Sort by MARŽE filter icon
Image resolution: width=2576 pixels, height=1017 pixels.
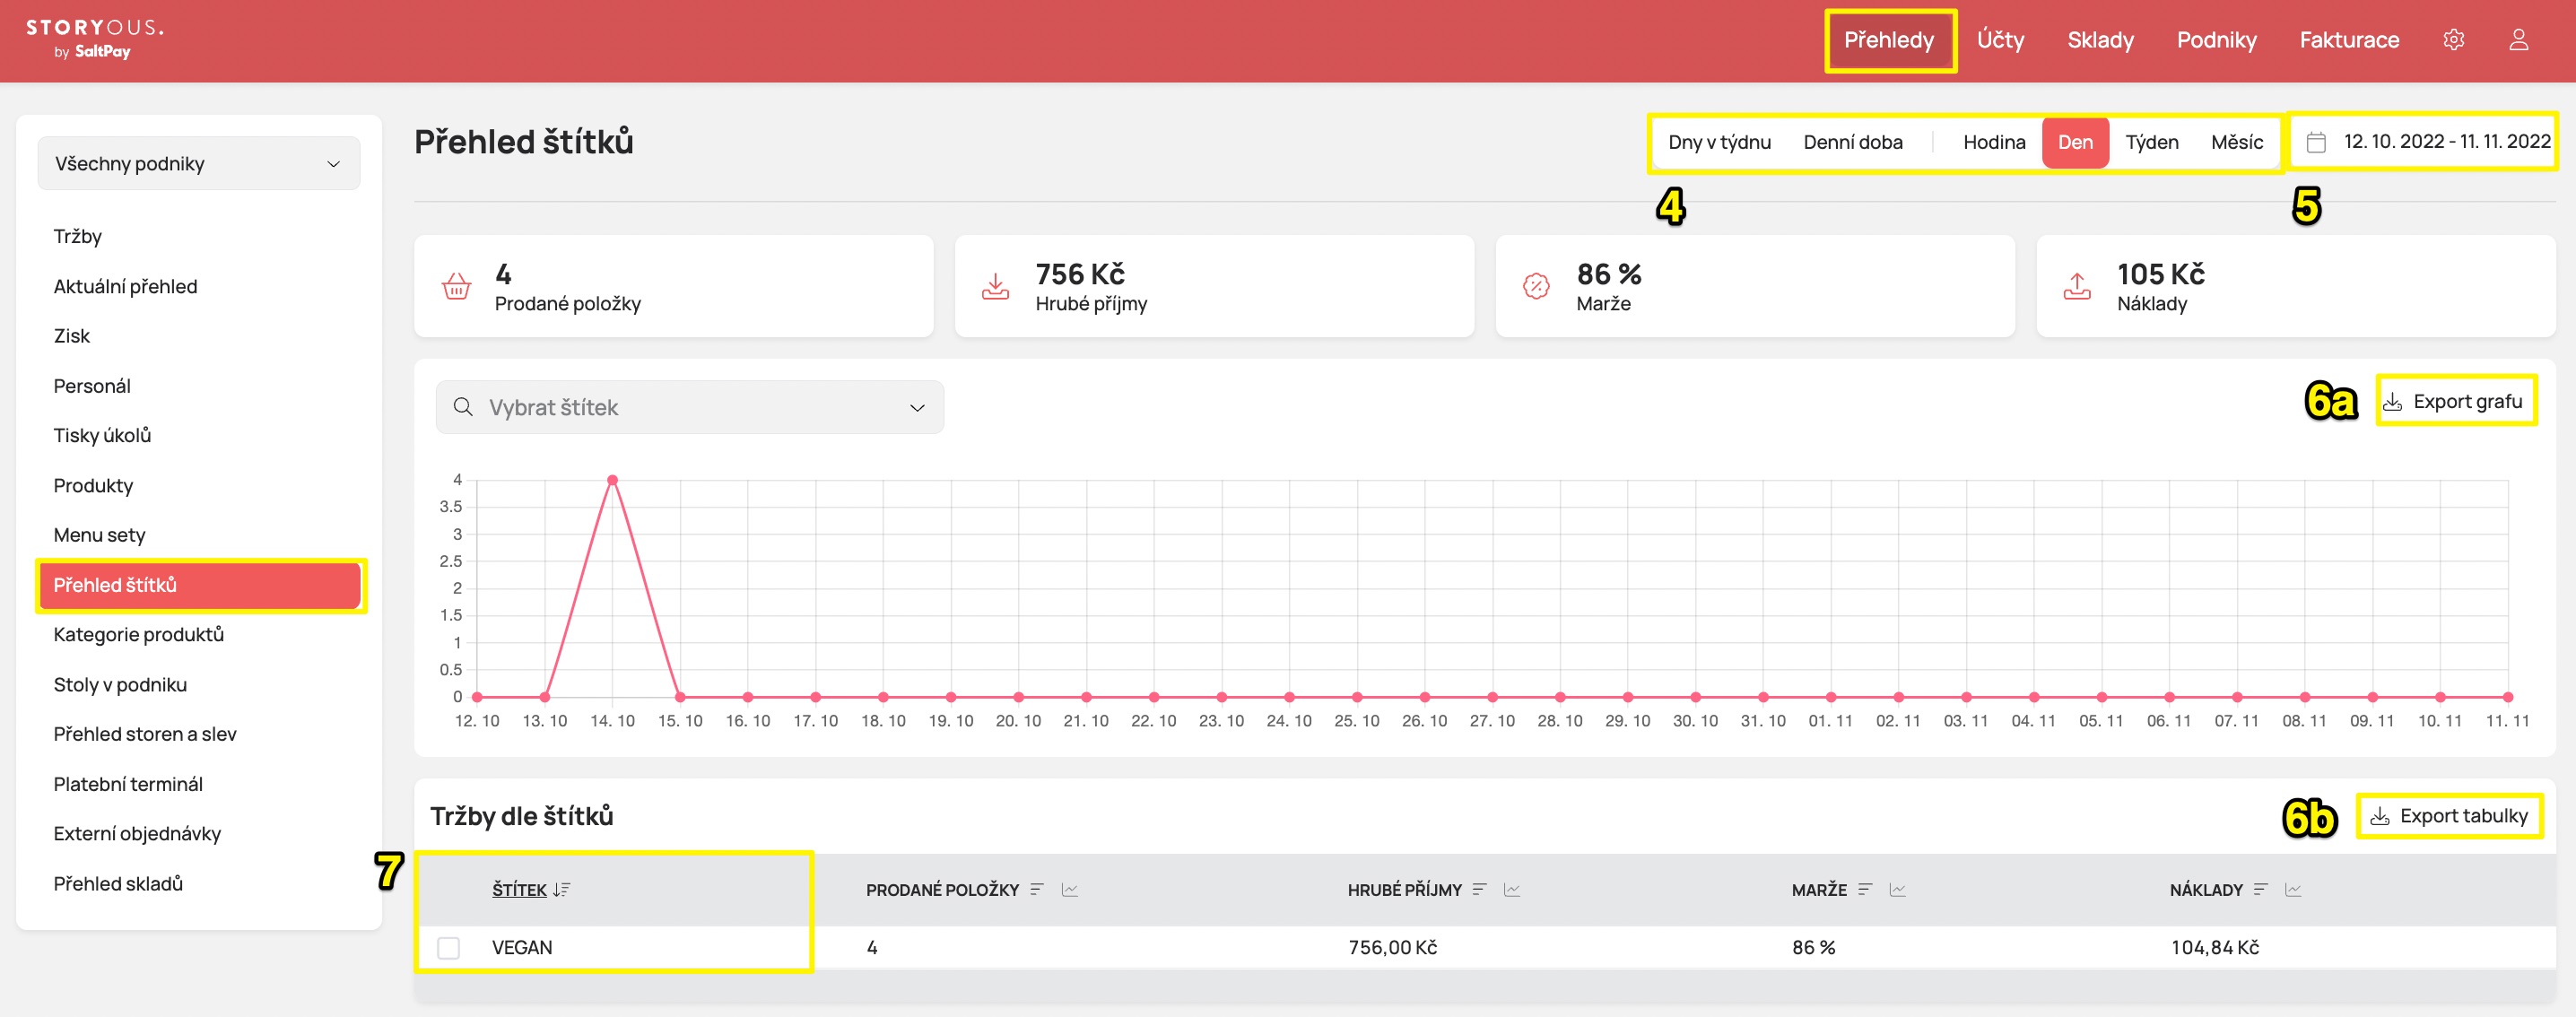[1865, 889]
